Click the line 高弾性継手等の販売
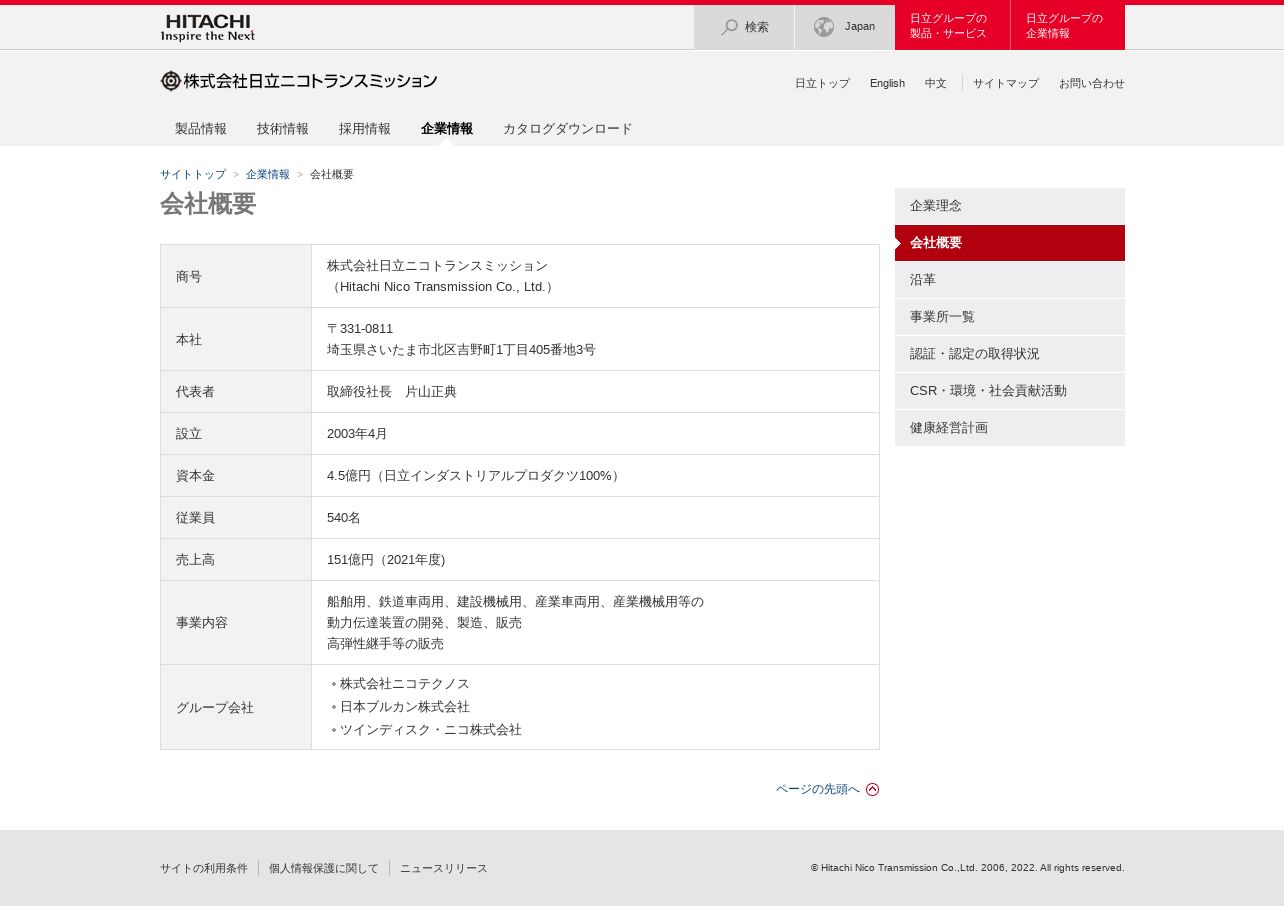 [x=385, y=644]
